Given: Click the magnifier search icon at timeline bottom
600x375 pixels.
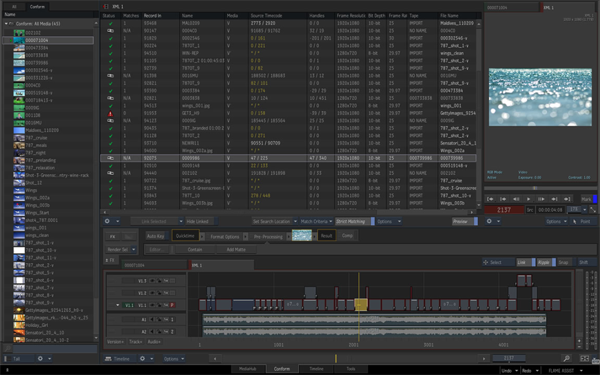Looking at the screenshot, I should (x=566, y=359).
